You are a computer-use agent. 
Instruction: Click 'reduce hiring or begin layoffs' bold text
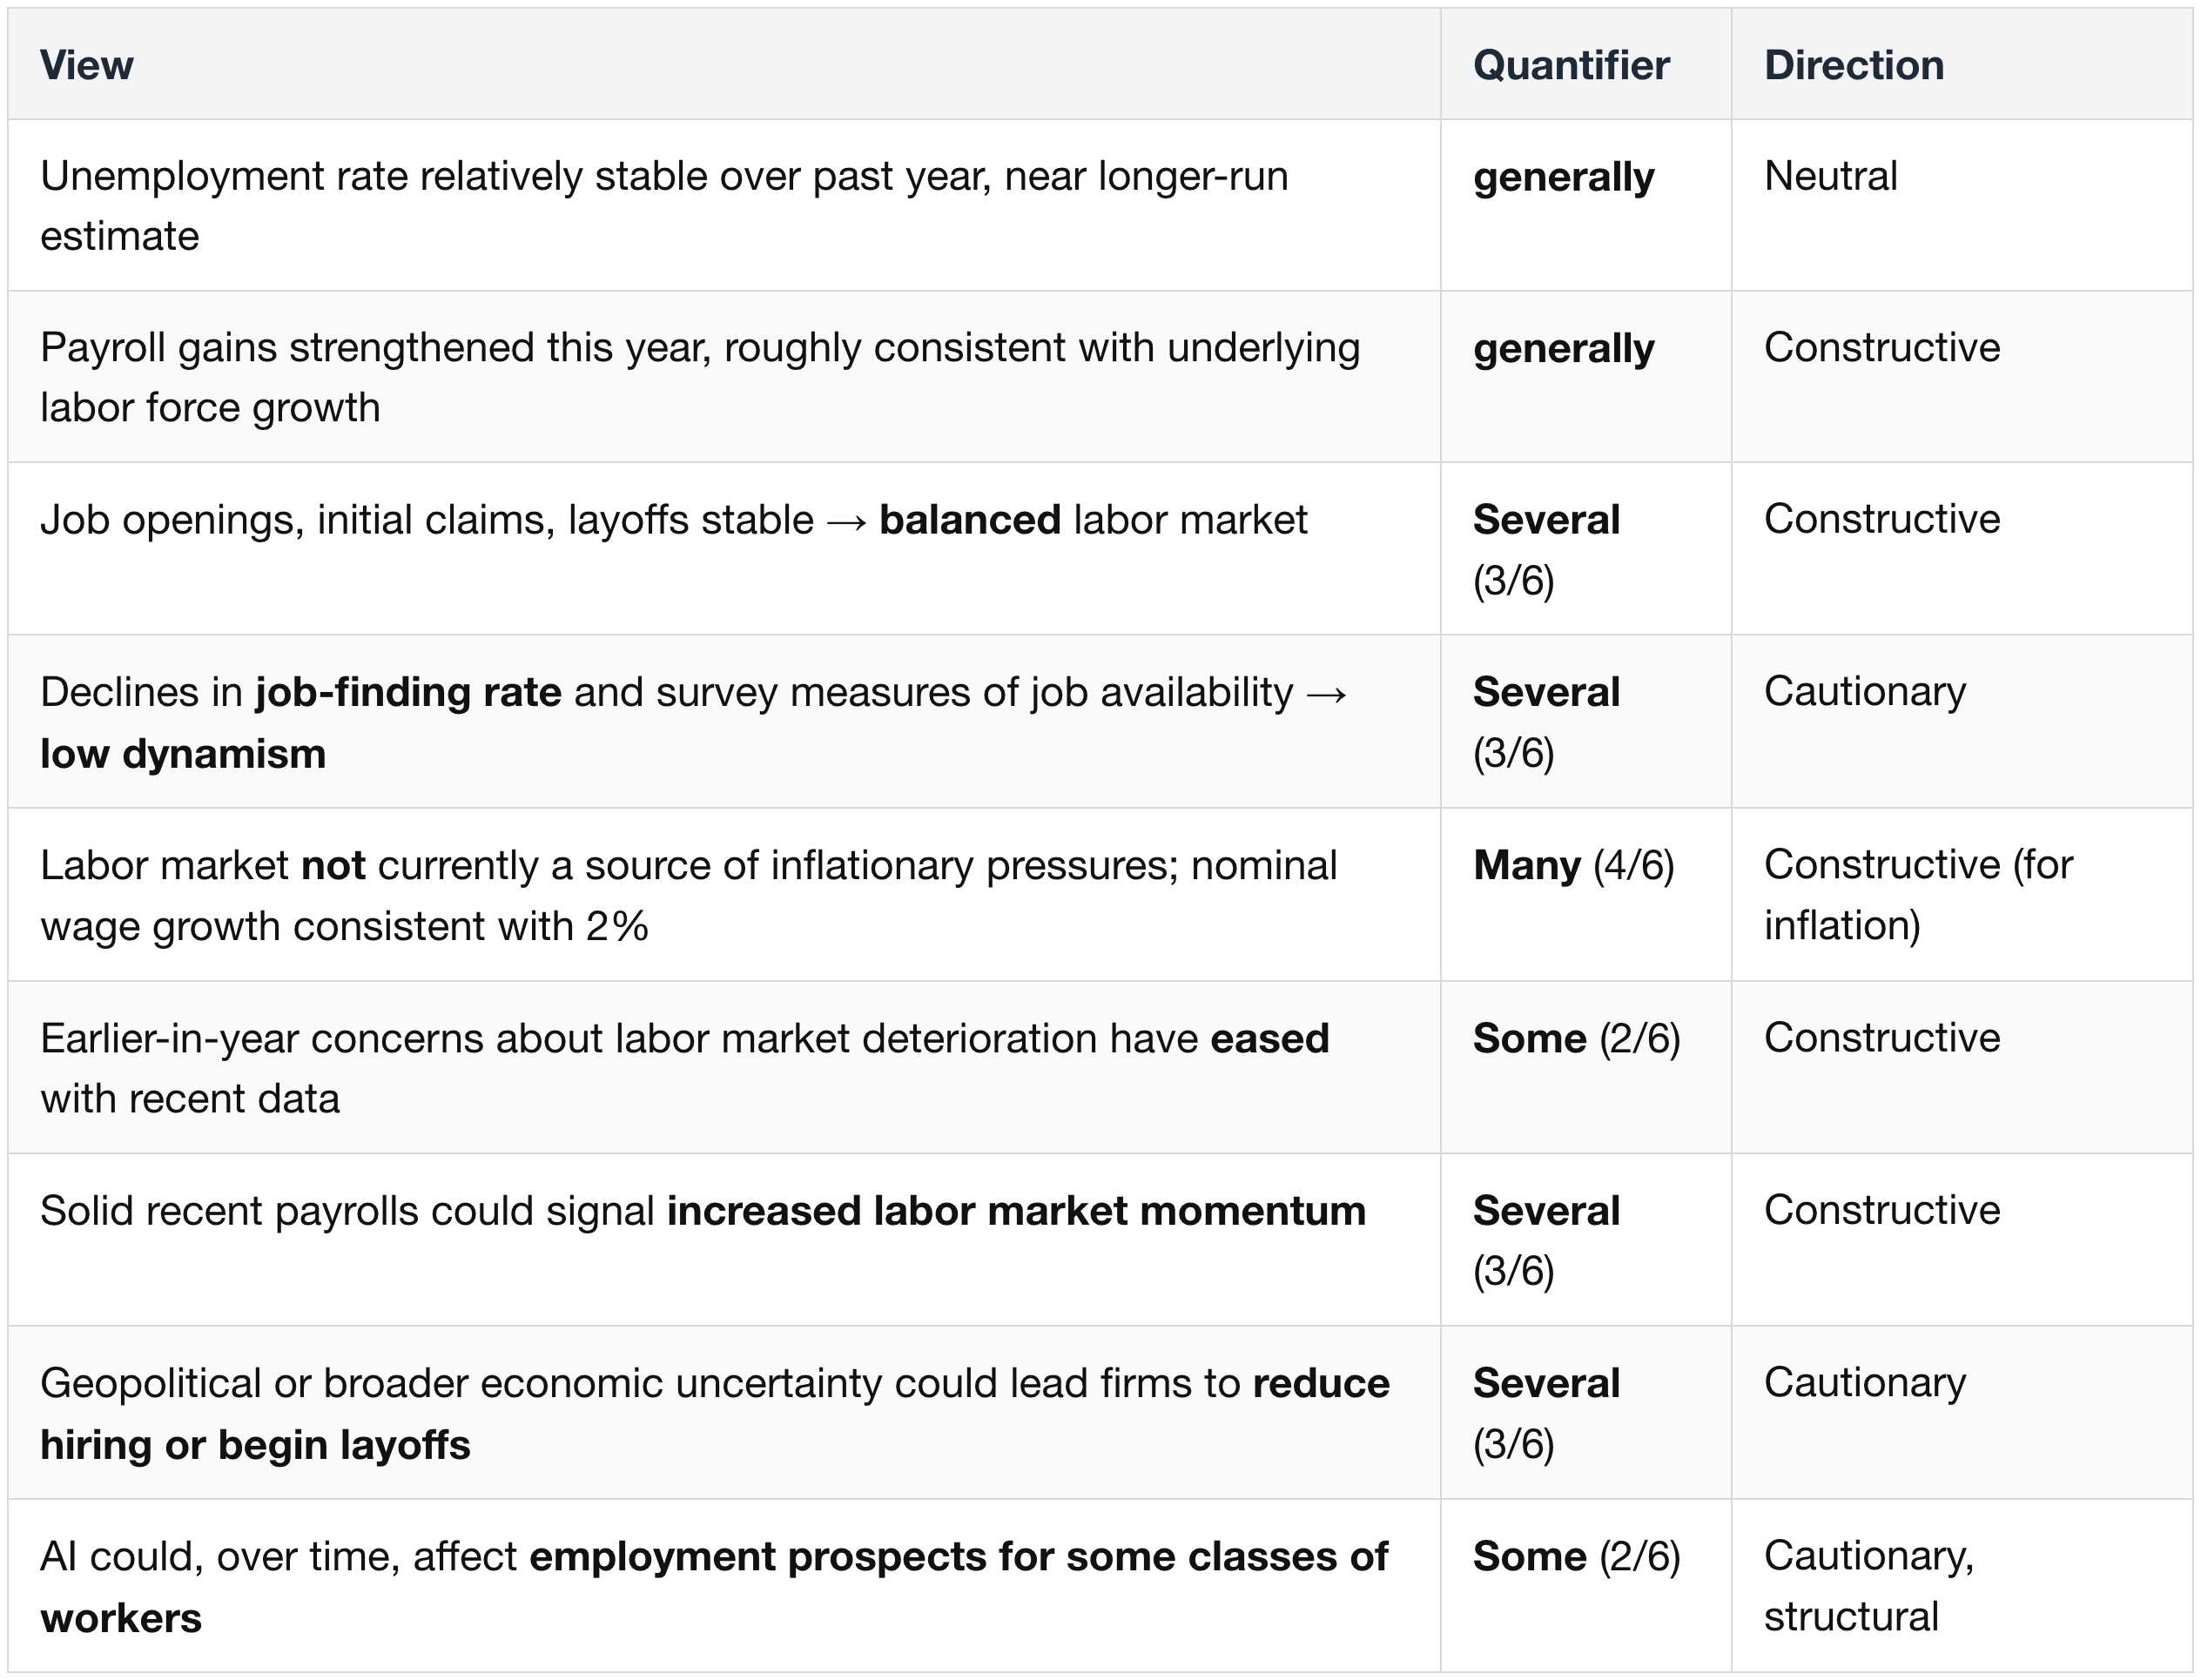point(715,1414)
